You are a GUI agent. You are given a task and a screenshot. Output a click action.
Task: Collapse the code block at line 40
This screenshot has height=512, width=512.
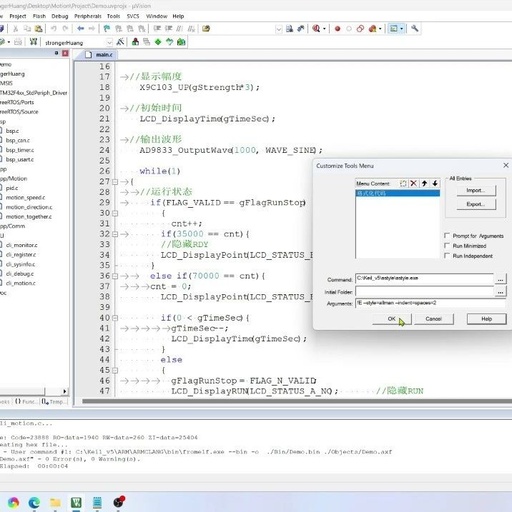pos(115,318)
